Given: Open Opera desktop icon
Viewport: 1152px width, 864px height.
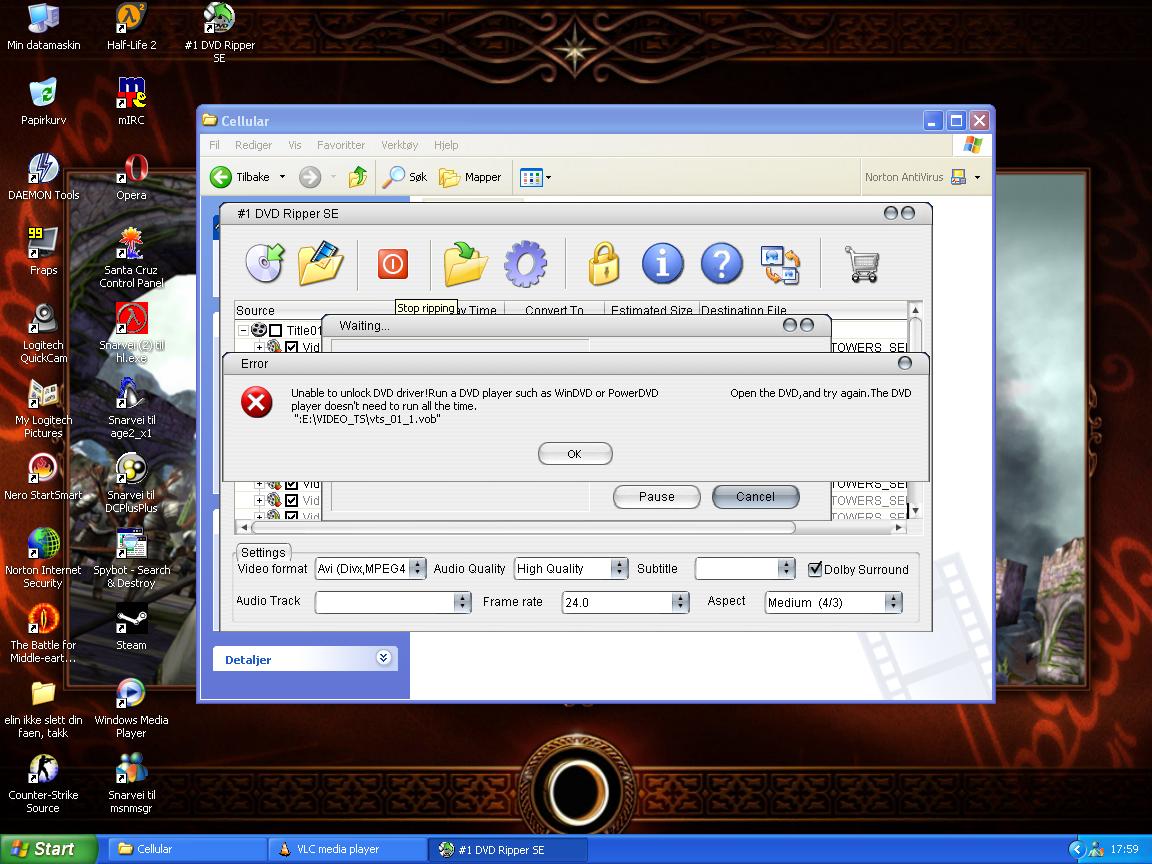Looking at the screenshot, I should coord(132,176).
